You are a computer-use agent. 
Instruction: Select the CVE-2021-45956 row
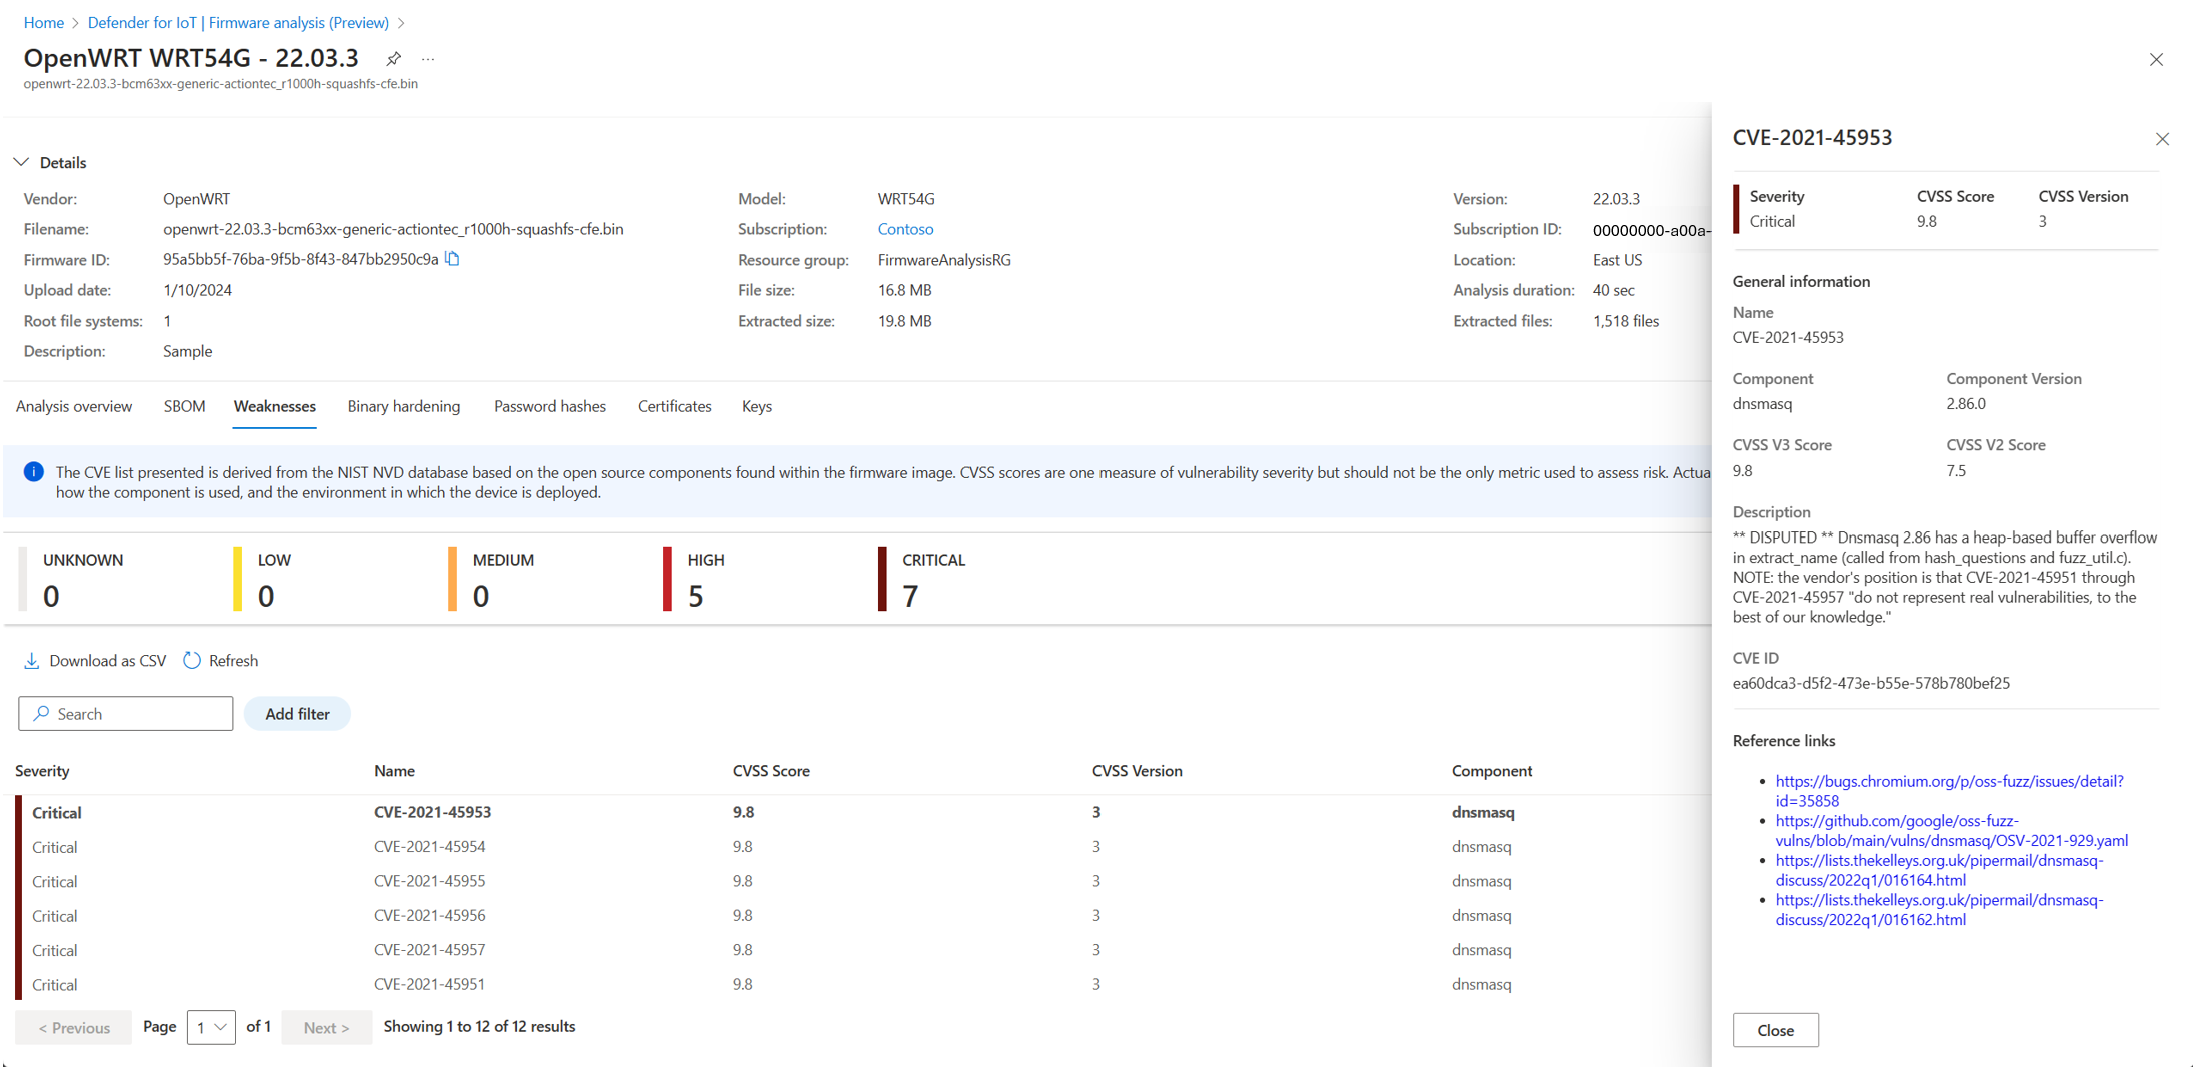(x=864, y=916)
